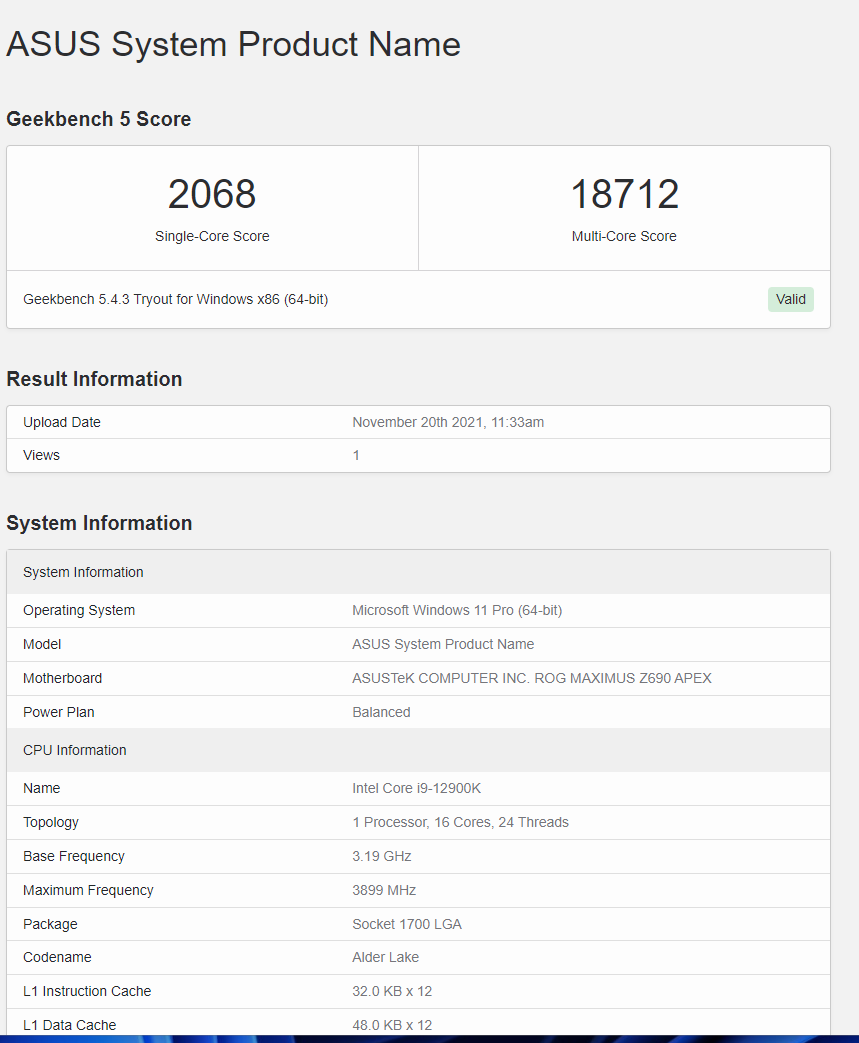Click "ASUSTeK COMPUTER INC. ROG MAXIMUS Z690 APEX"
859x1043 pixels.
(x=532, y=678)
